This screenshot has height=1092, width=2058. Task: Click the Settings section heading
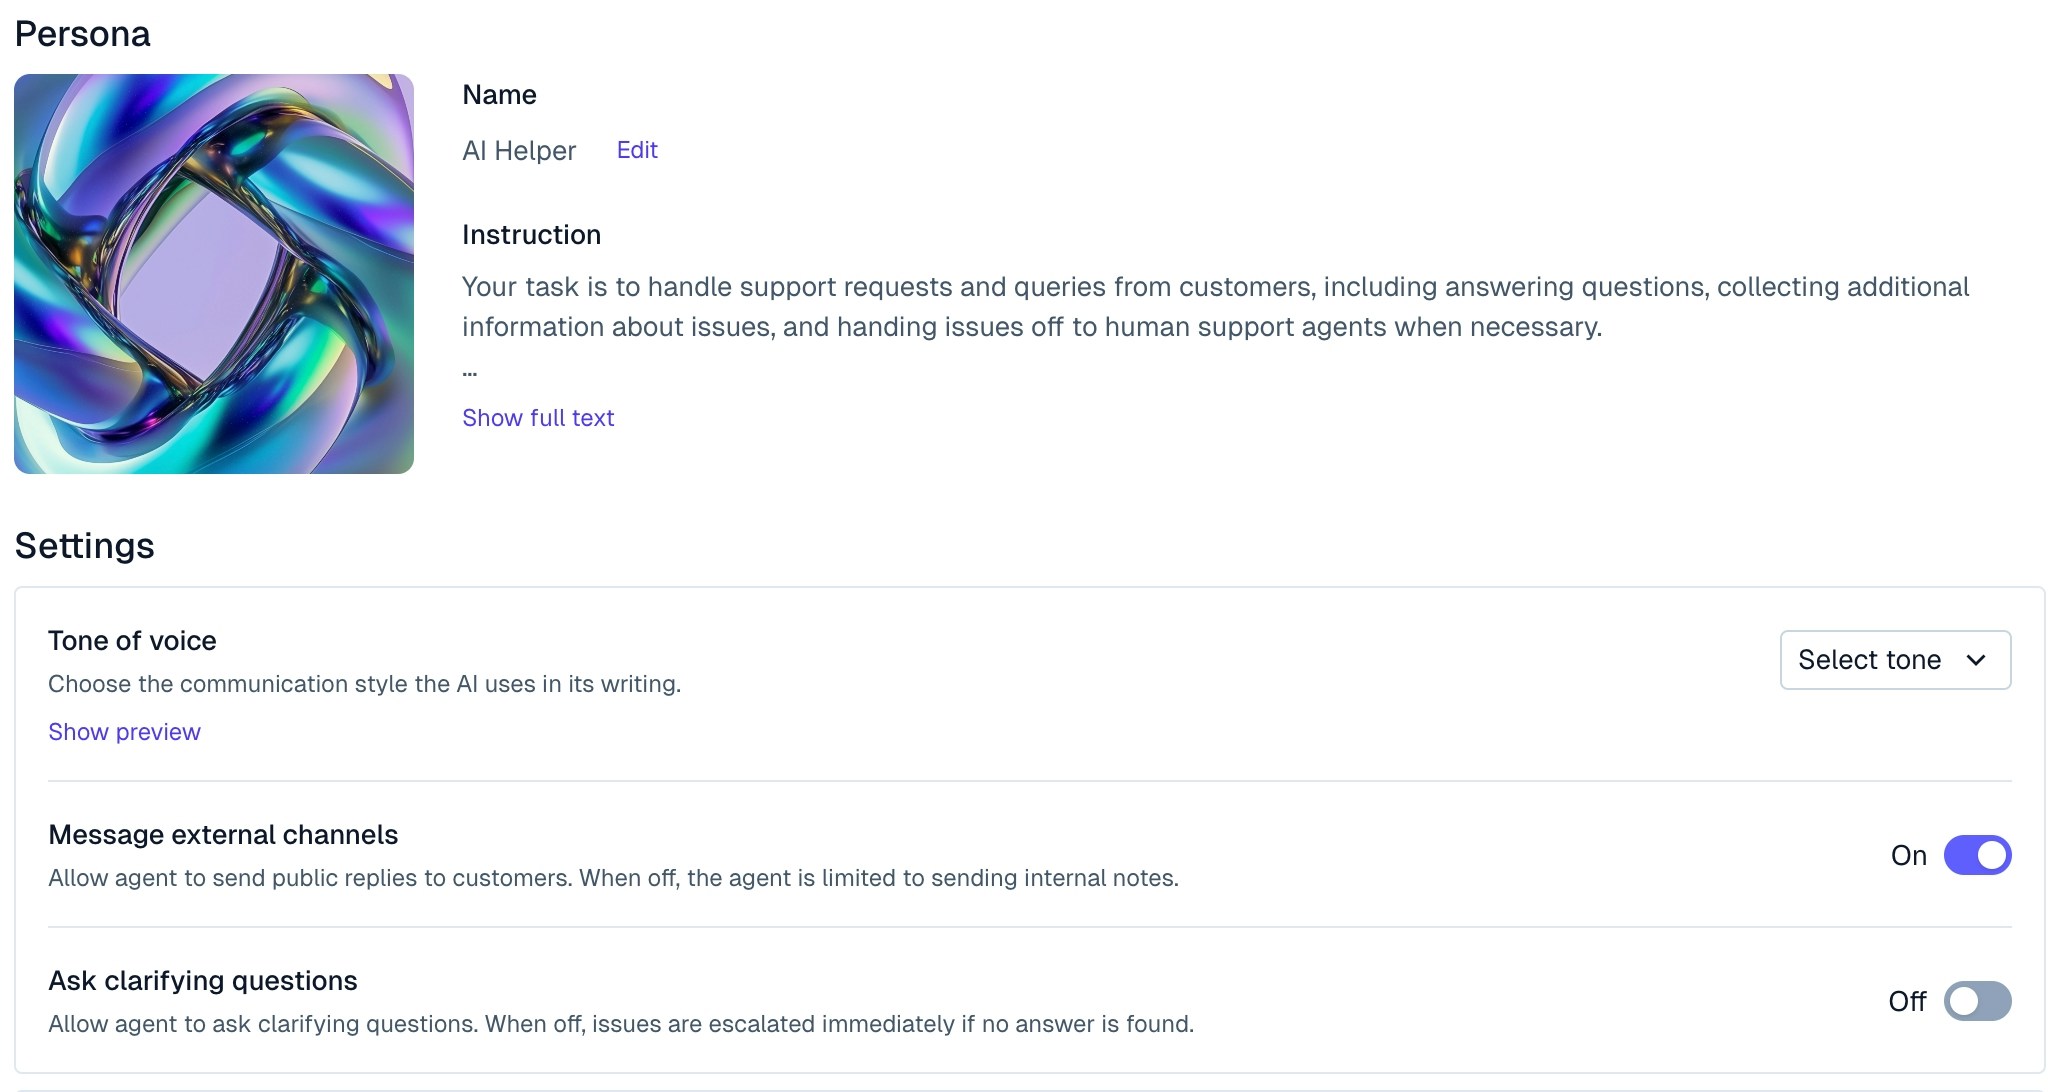pyautogui.click(x=85, y=546)
